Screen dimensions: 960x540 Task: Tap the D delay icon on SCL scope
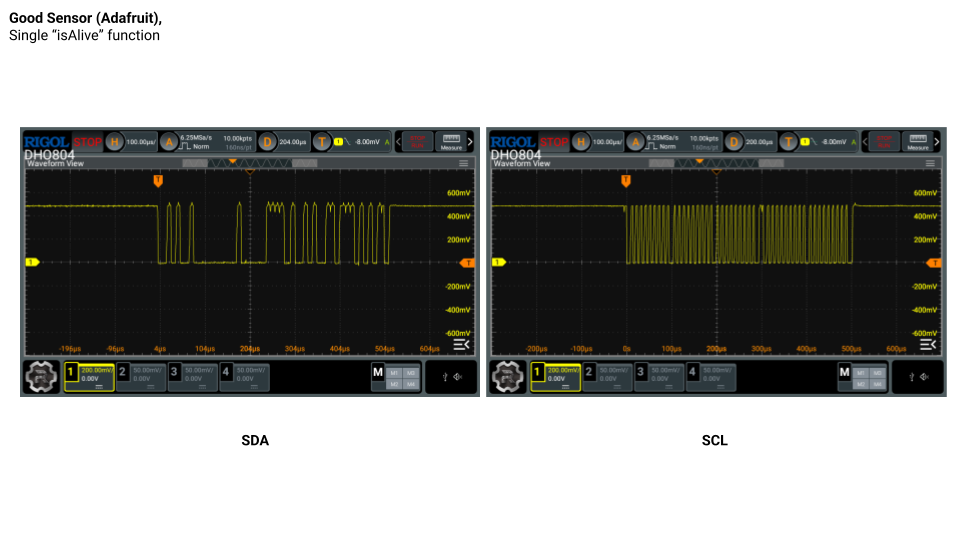[x=733, y=142]
